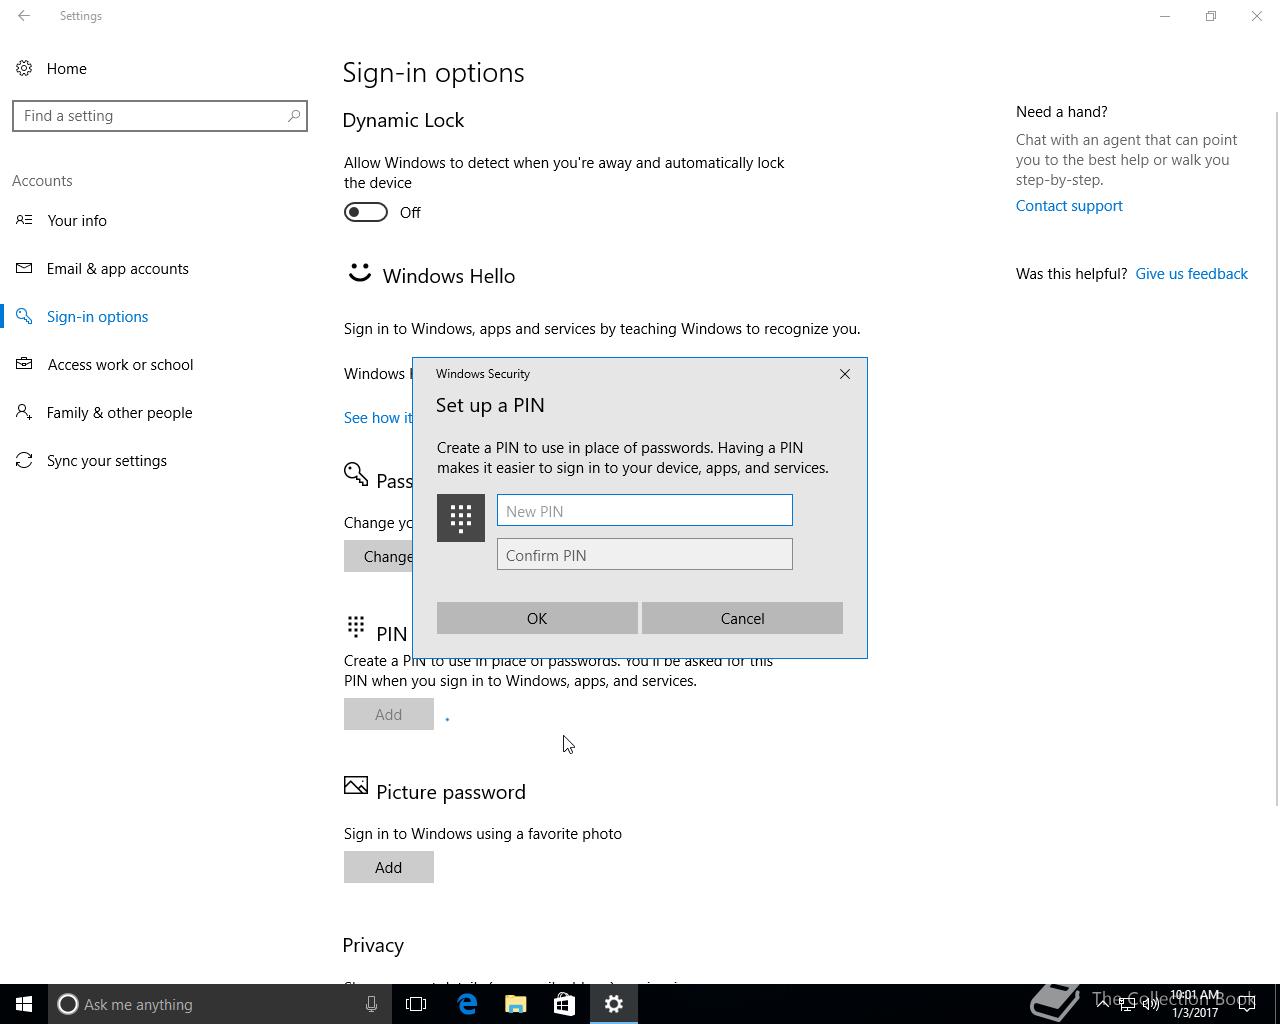Click the Family & other people icon

tap(24, 412)
